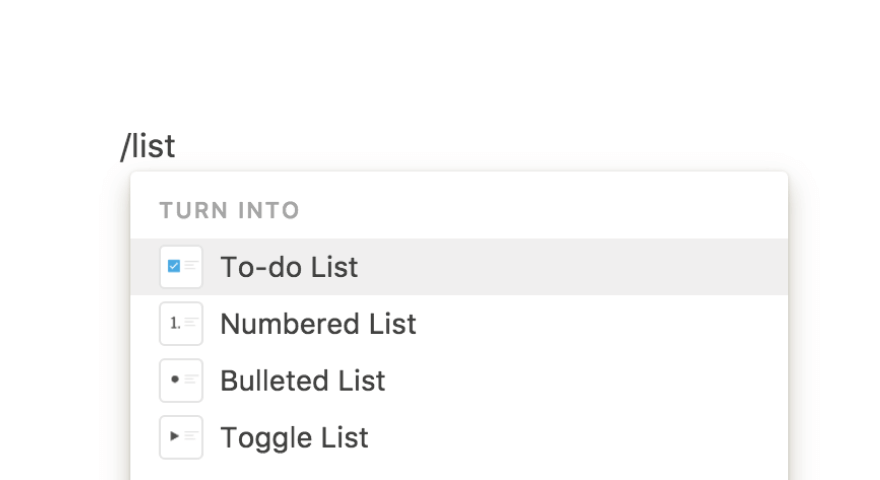Click the Bulleted List dot icon
Screen dimensions: 880x480
[x=181, y=381]
